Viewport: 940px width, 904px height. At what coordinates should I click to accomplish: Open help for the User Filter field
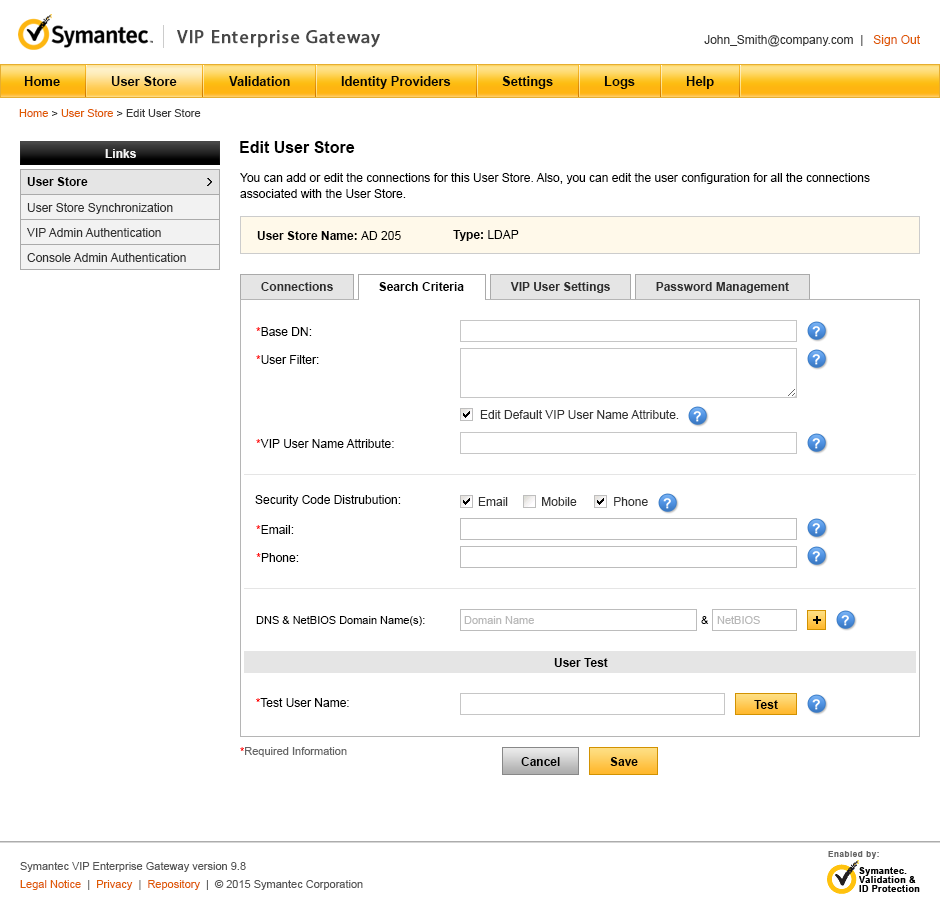tap(816, 359)
